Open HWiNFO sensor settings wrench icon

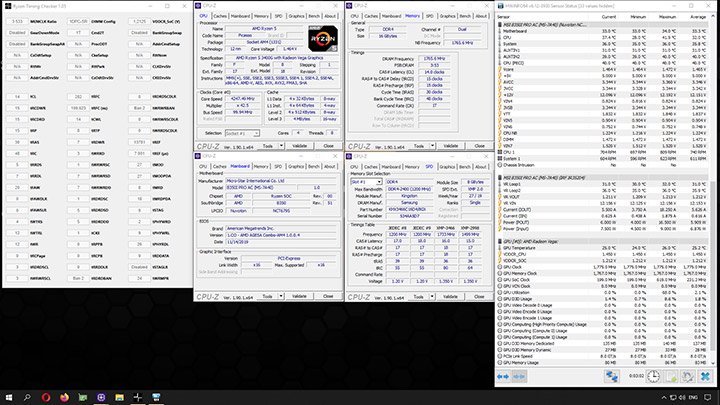[687, 377]
